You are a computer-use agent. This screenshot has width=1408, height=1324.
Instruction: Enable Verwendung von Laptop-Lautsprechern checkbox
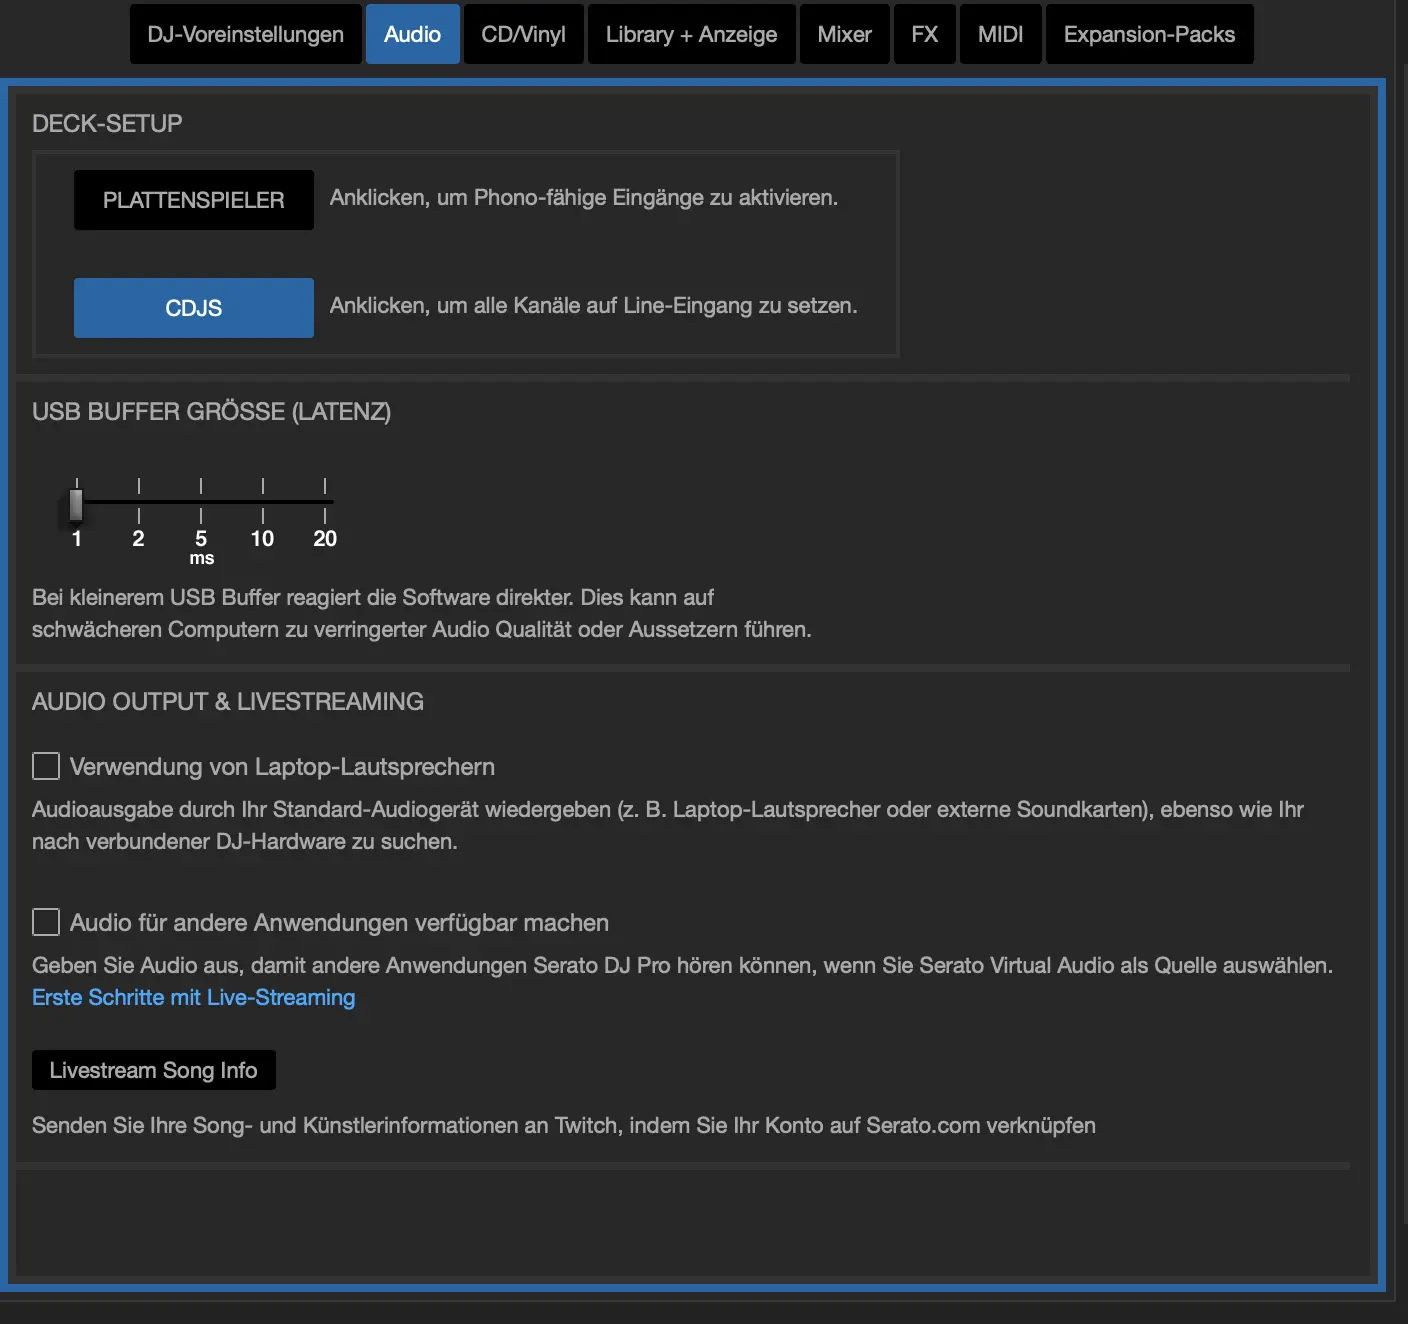pyautogui.click(x=46, y=766)
